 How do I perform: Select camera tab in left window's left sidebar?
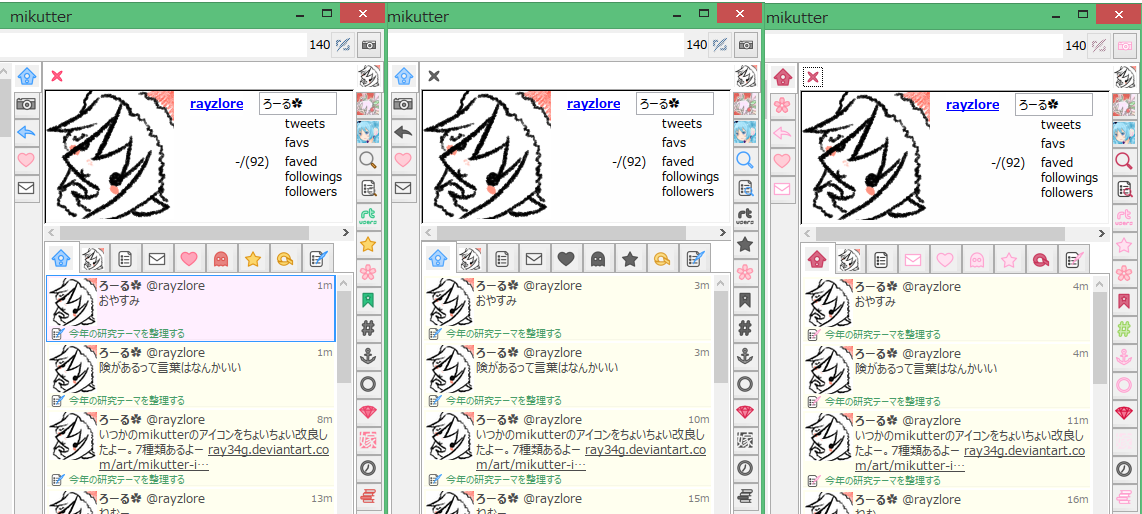click(x=26, y=104)
